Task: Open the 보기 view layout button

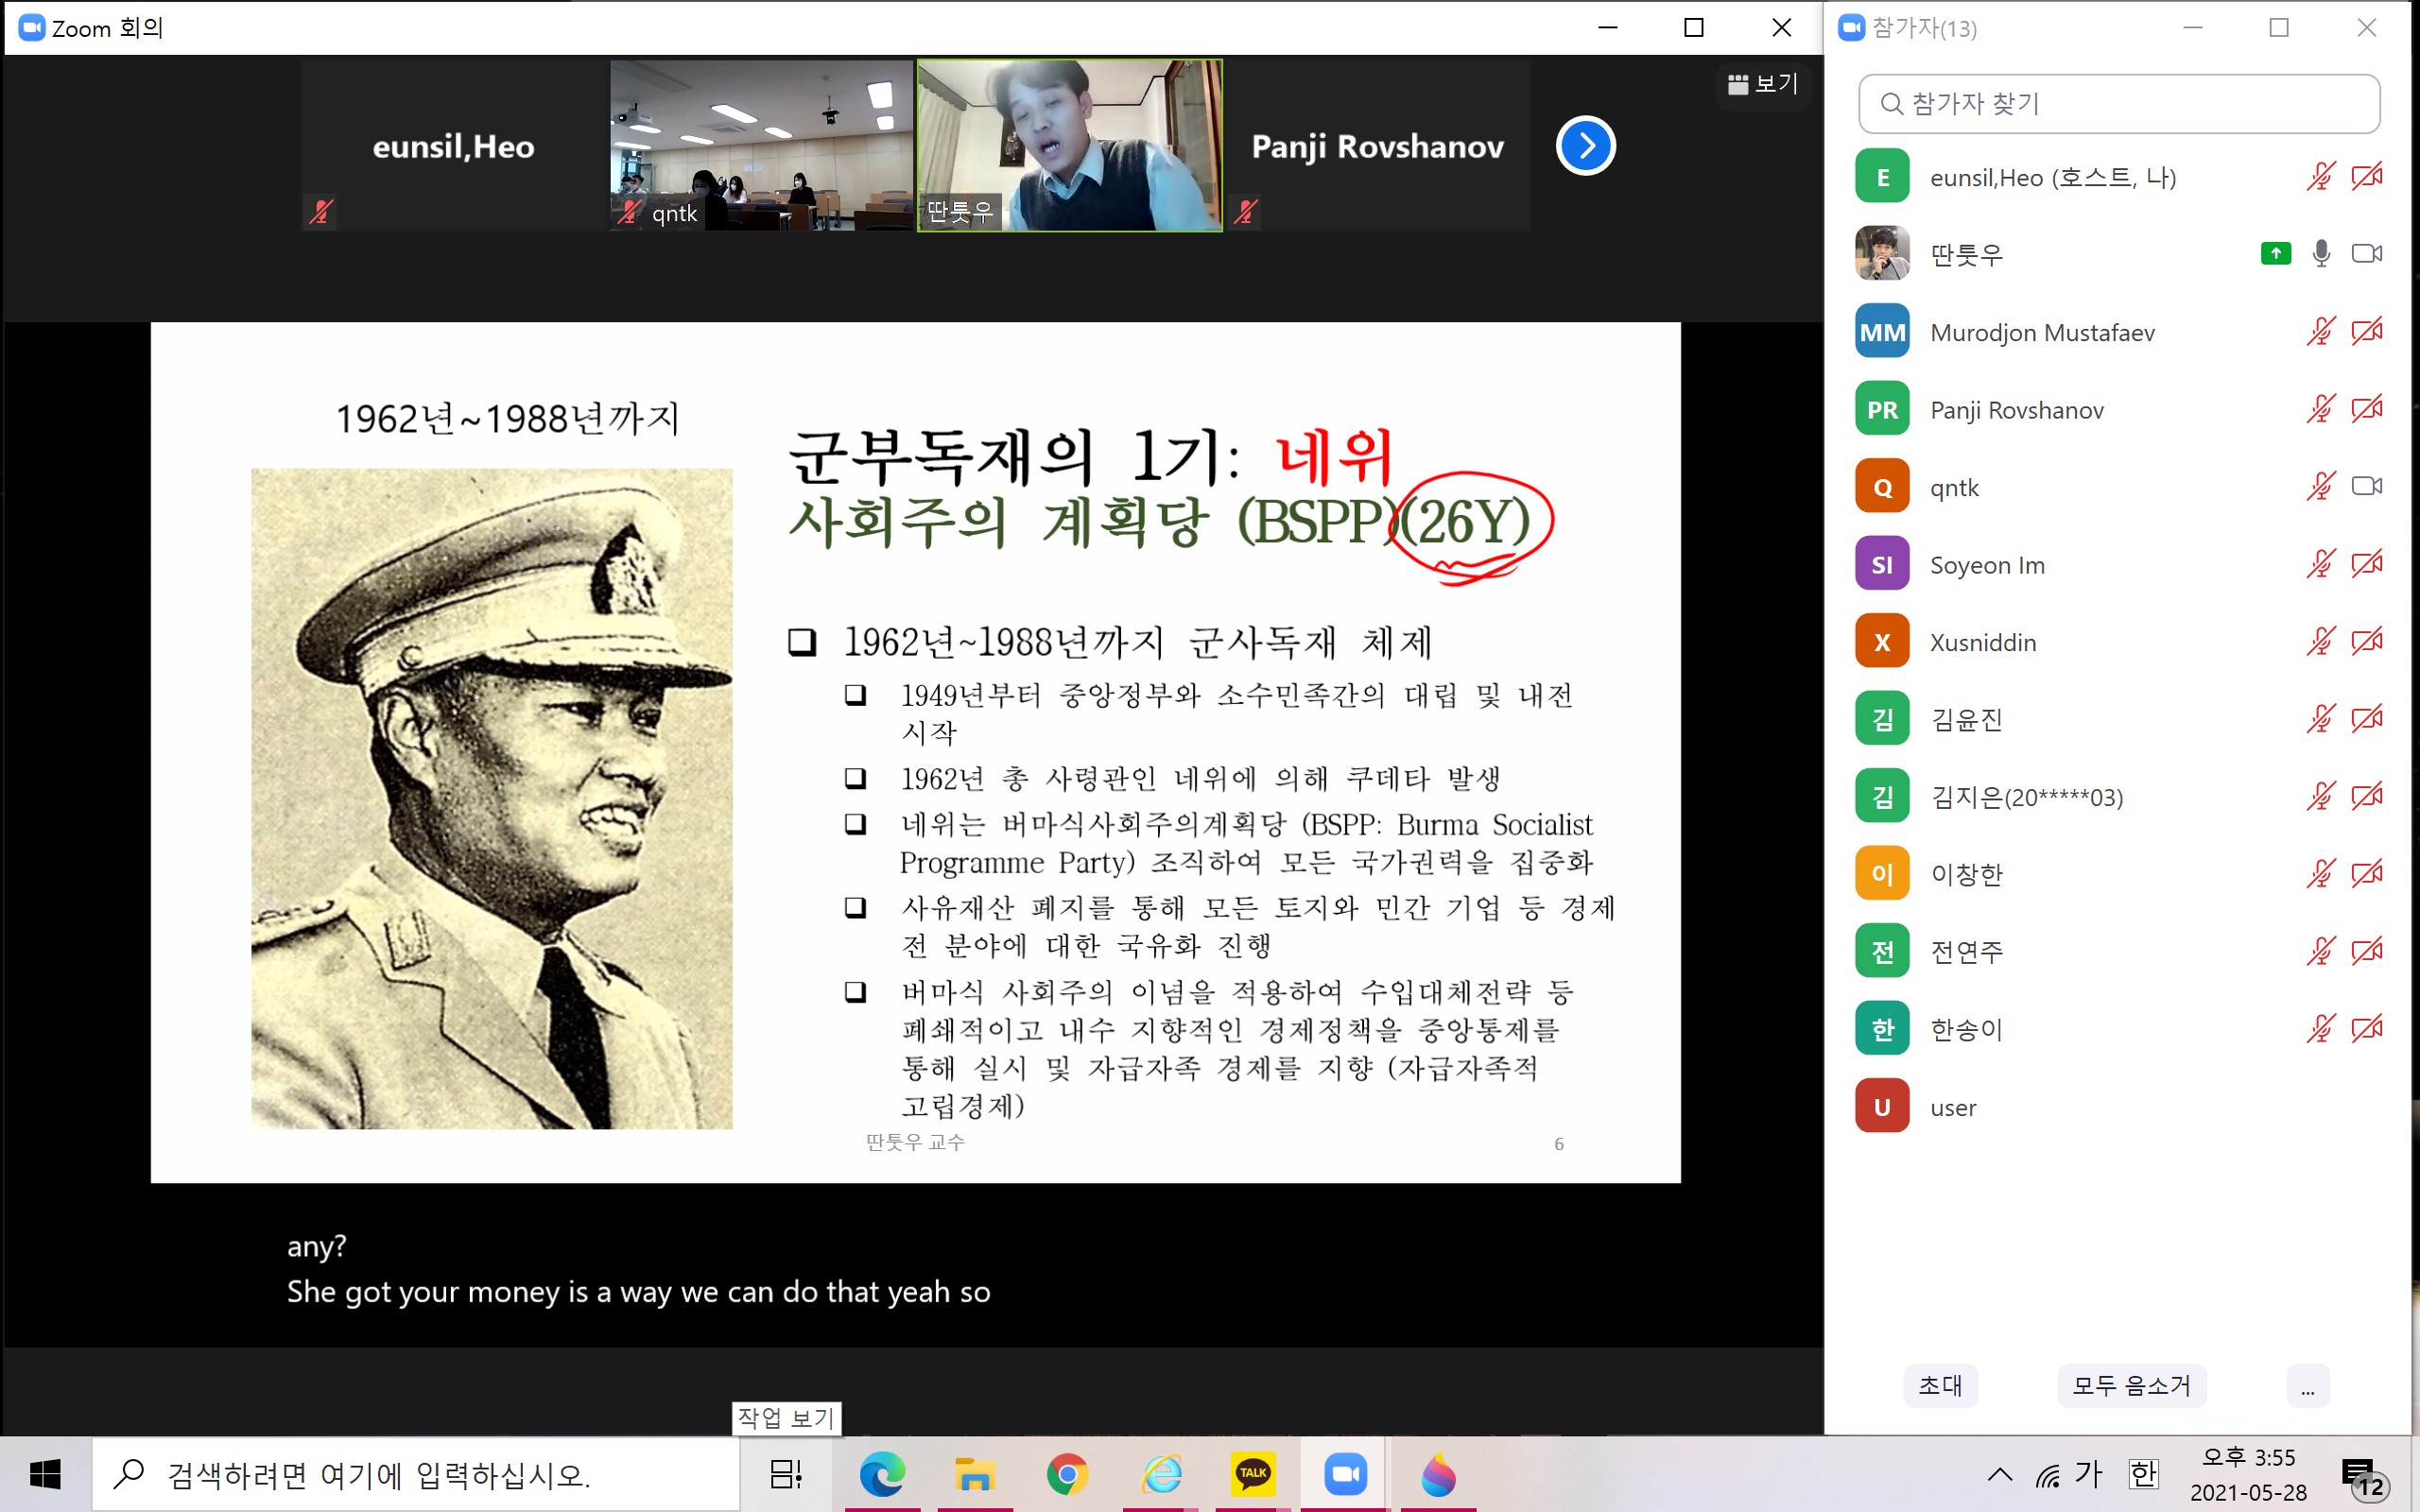Action: [1762, 84]
